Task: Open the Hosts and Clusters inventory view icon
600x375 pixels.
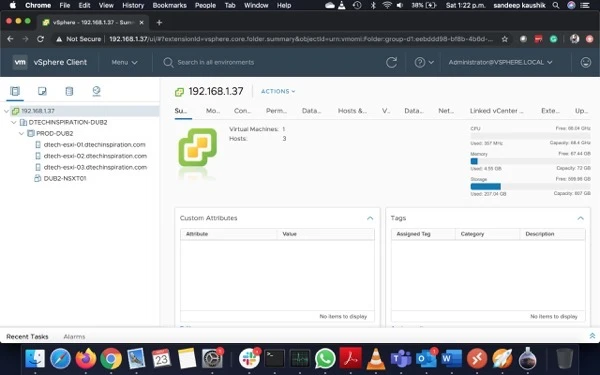Action: point(15,91)
